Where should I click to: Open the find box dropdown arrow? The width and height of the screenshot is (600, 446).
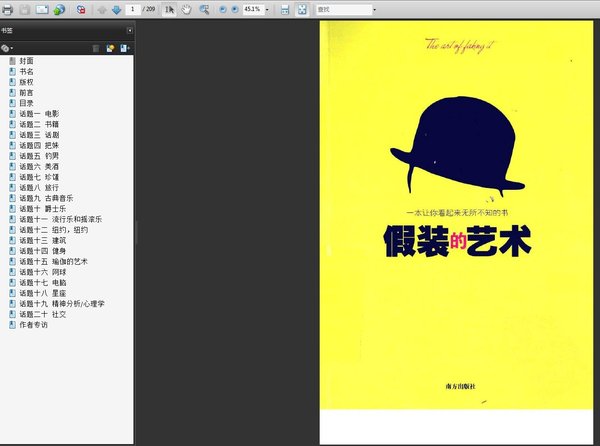[x=374, y=9]
